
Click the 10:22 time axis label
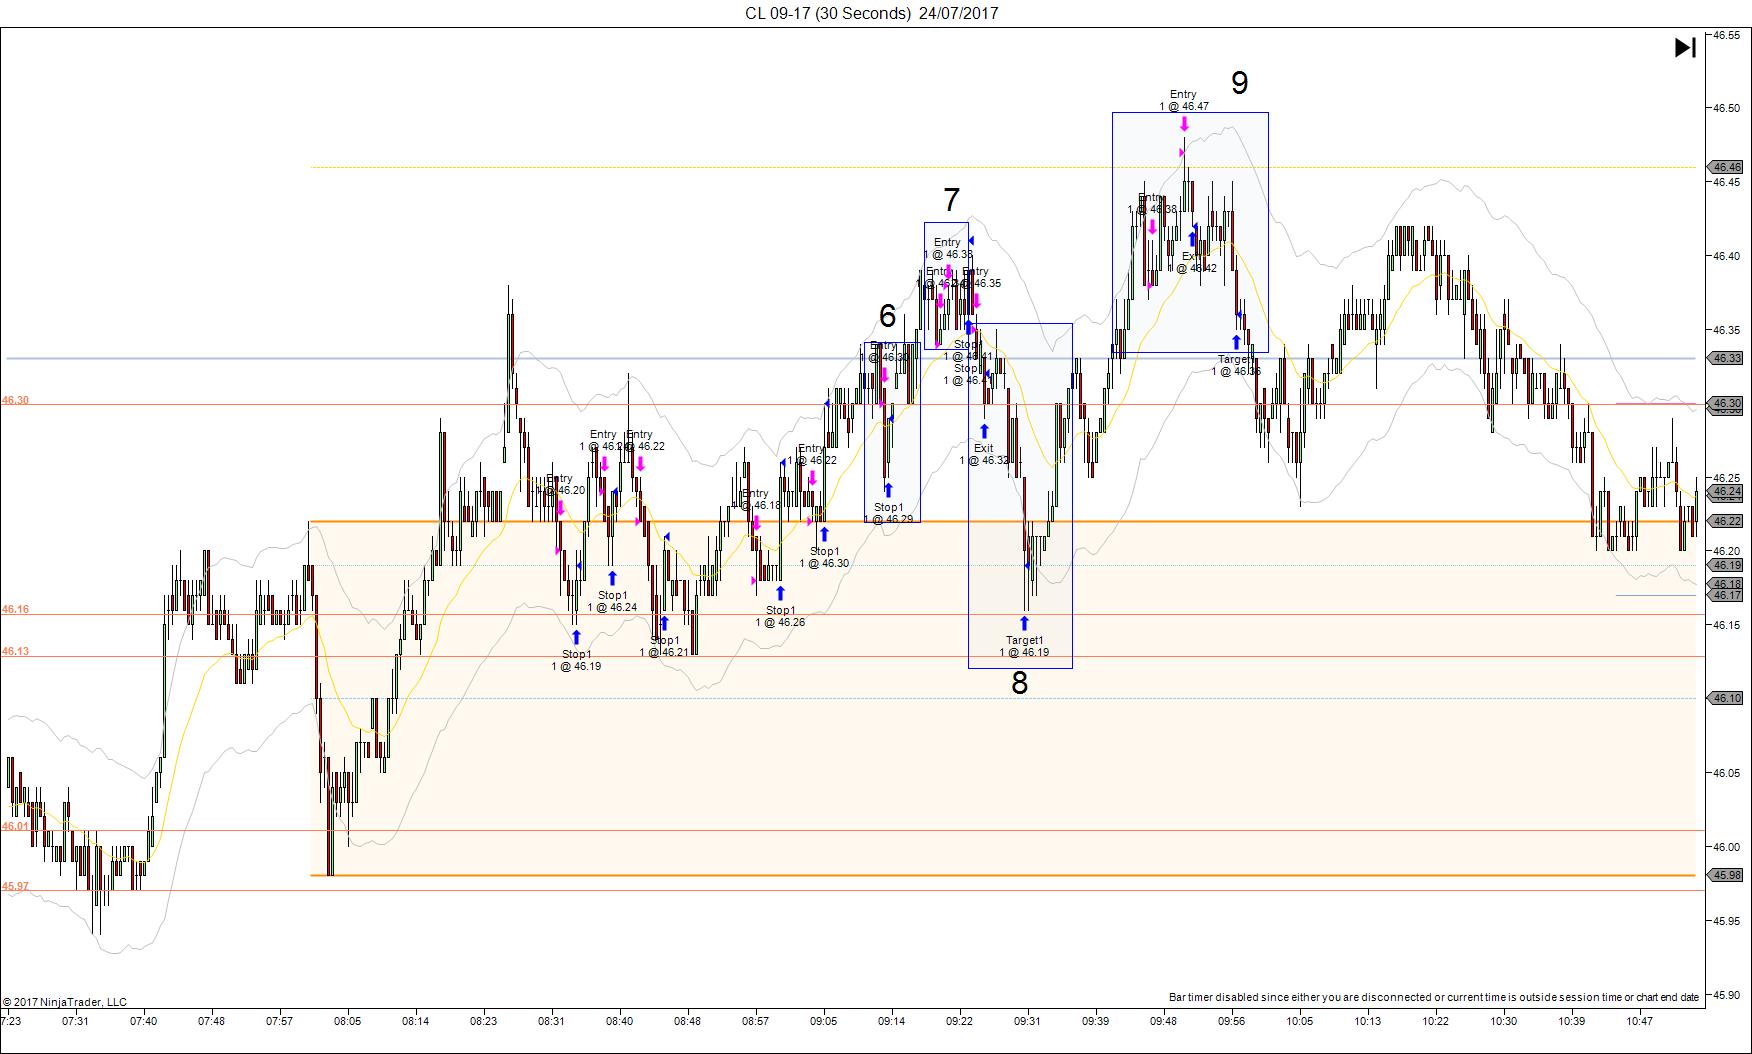pos(1435,1021)
